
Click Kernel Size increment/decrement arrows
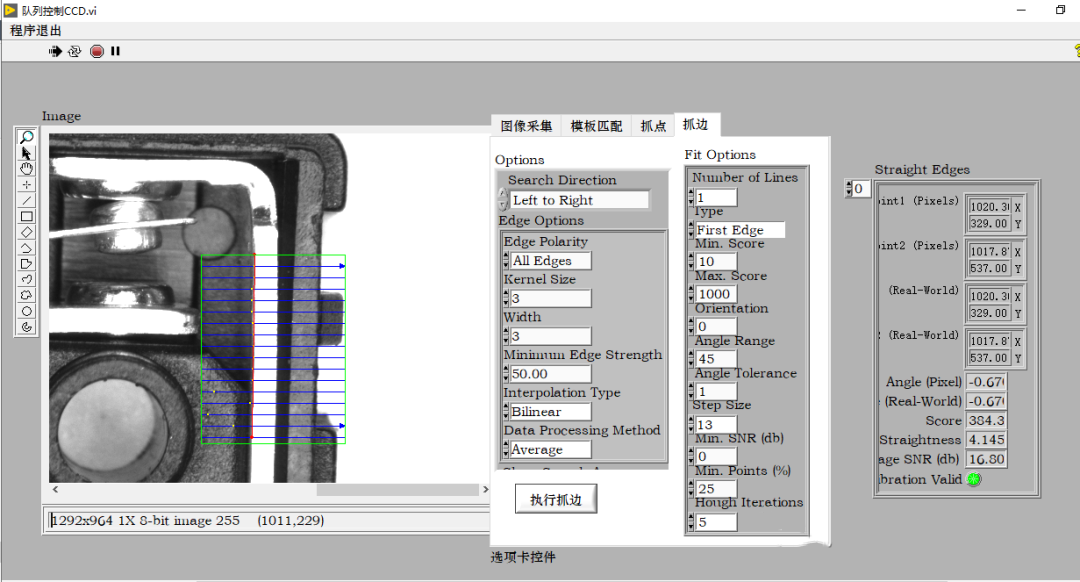click(x=506, y=298)
